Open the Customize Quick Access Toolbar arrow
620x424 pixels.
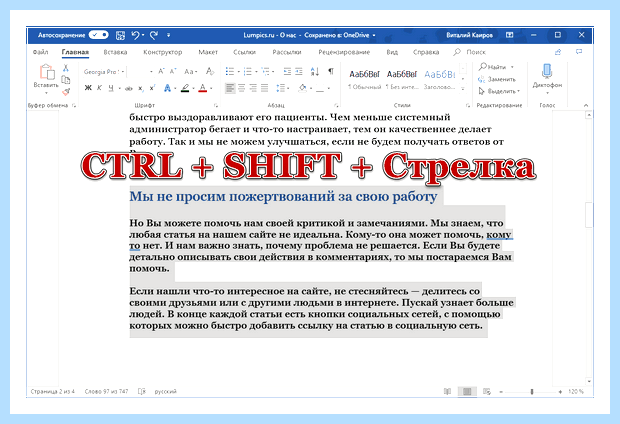pyautogui.click(x=168, y=35)
